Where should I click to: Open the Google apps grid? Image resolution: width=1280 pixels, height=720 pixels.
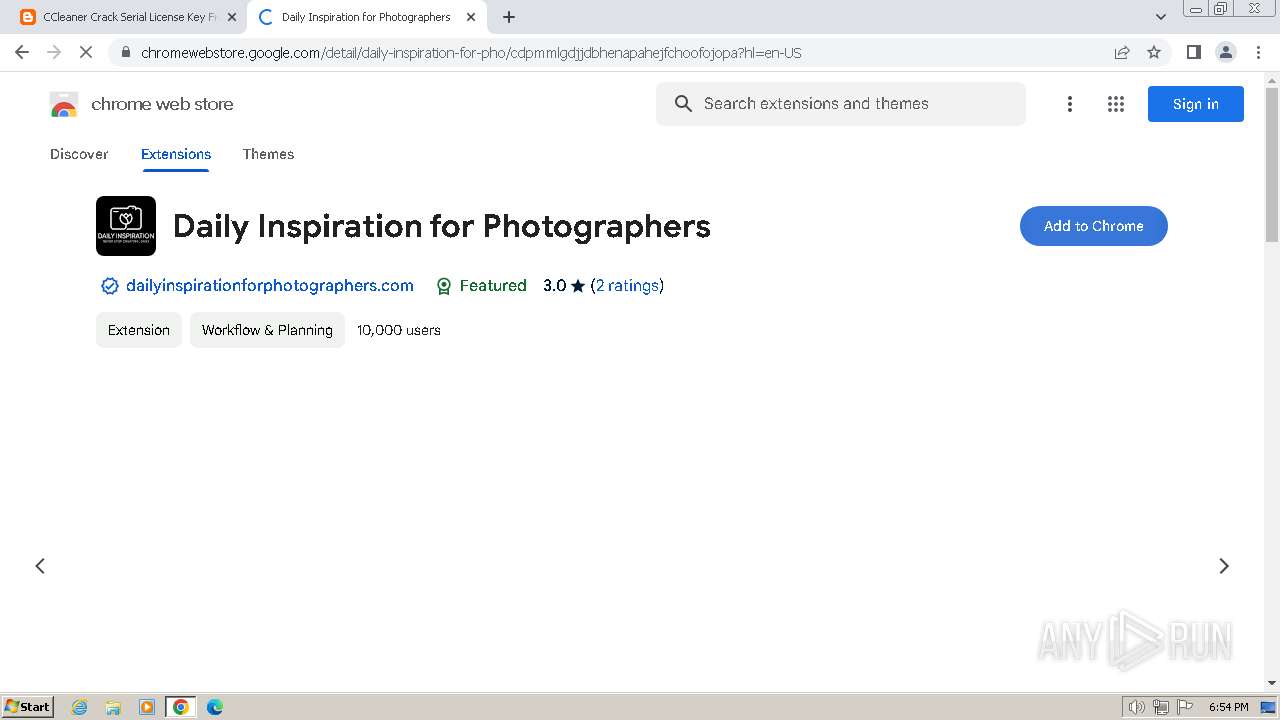[x=1116, y=104]
